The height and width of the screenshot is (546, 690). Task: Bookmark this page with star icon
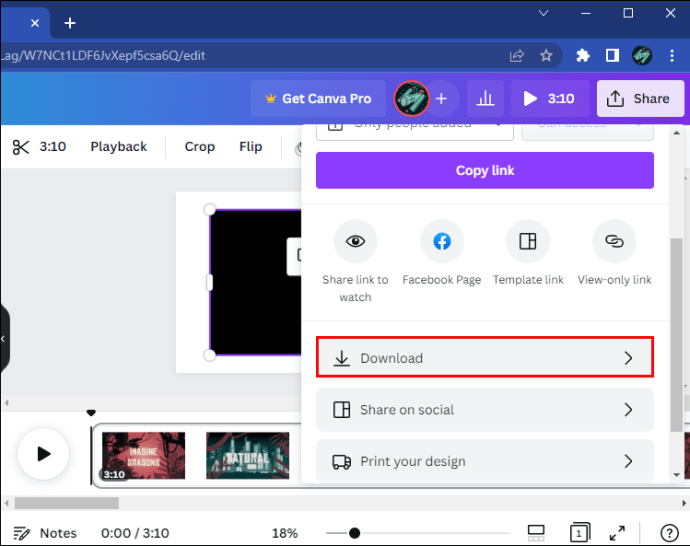[546, 55]
